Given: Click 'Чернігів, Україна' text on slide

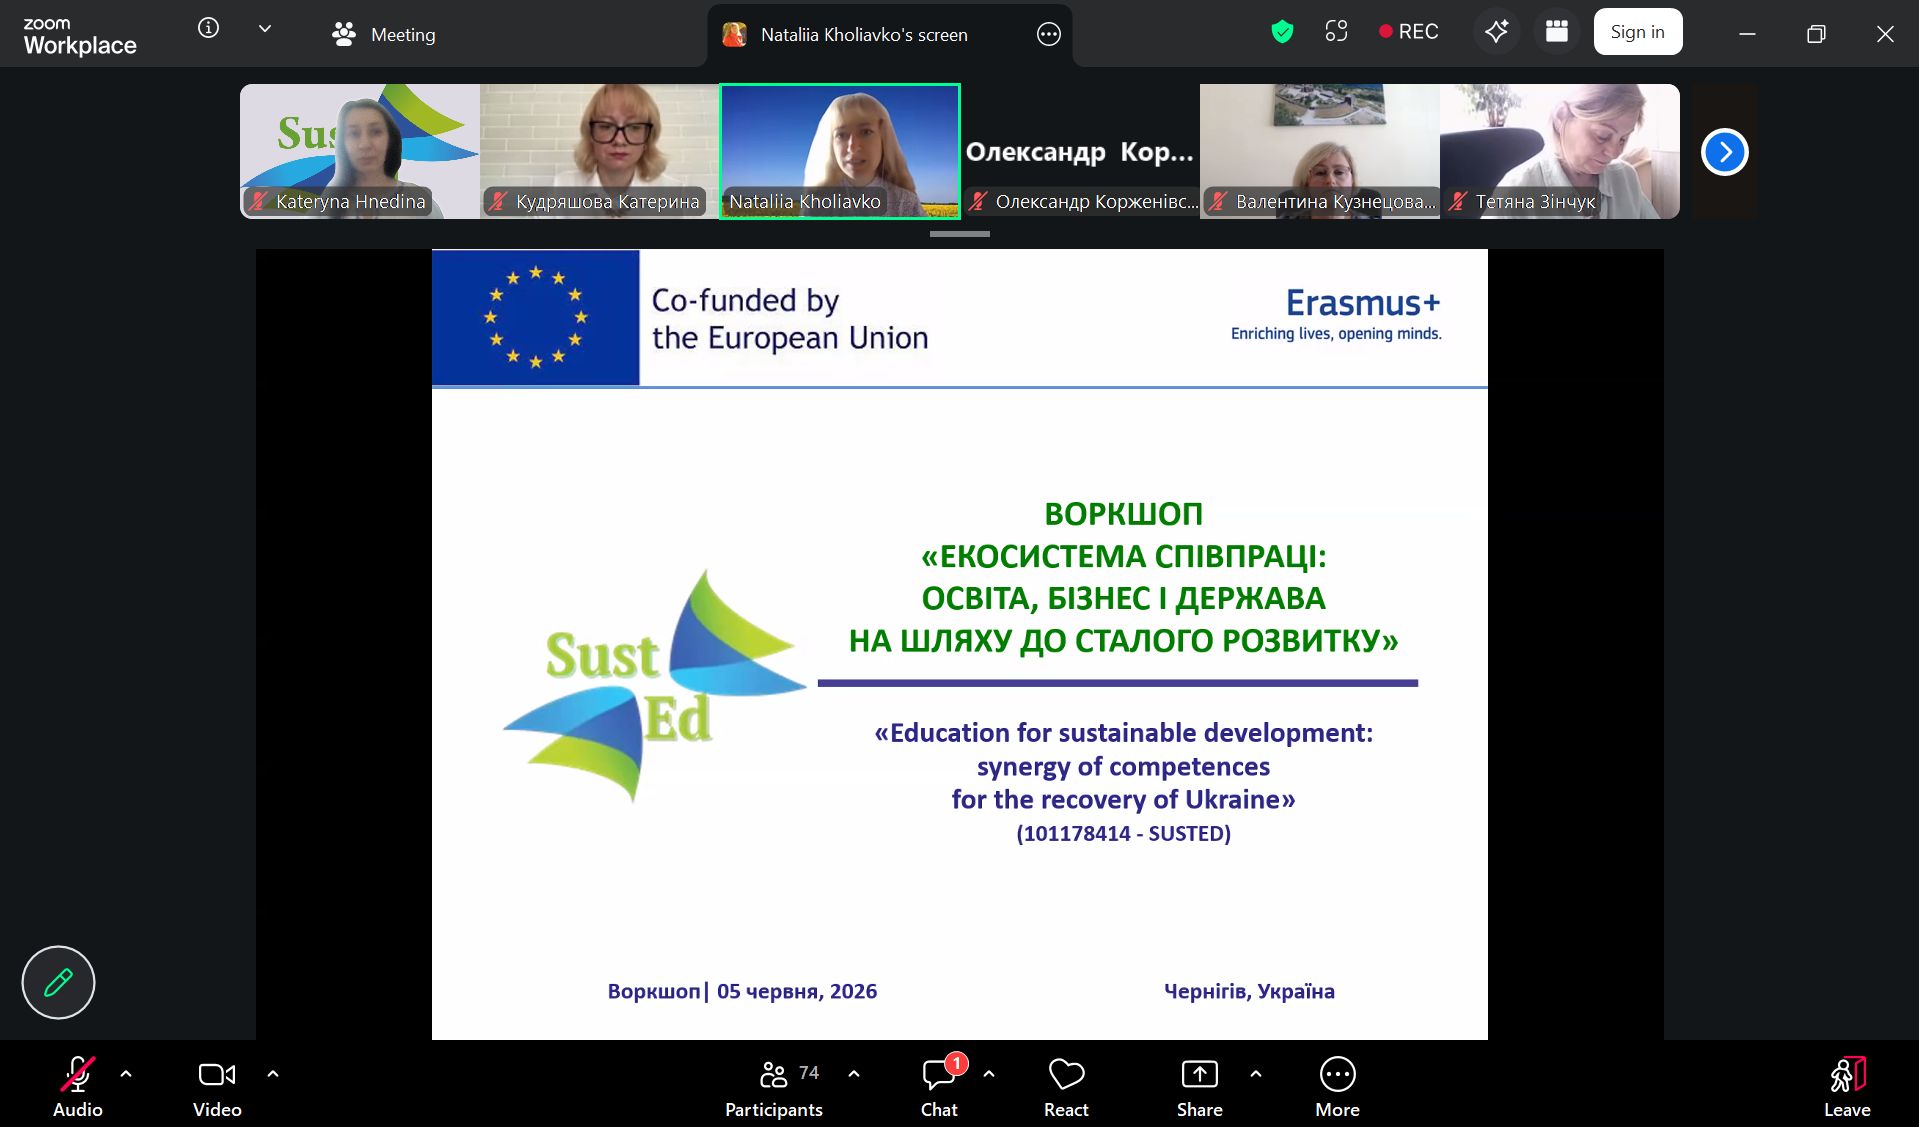Looking at the screenshot, I should (x=1249, y=991).
